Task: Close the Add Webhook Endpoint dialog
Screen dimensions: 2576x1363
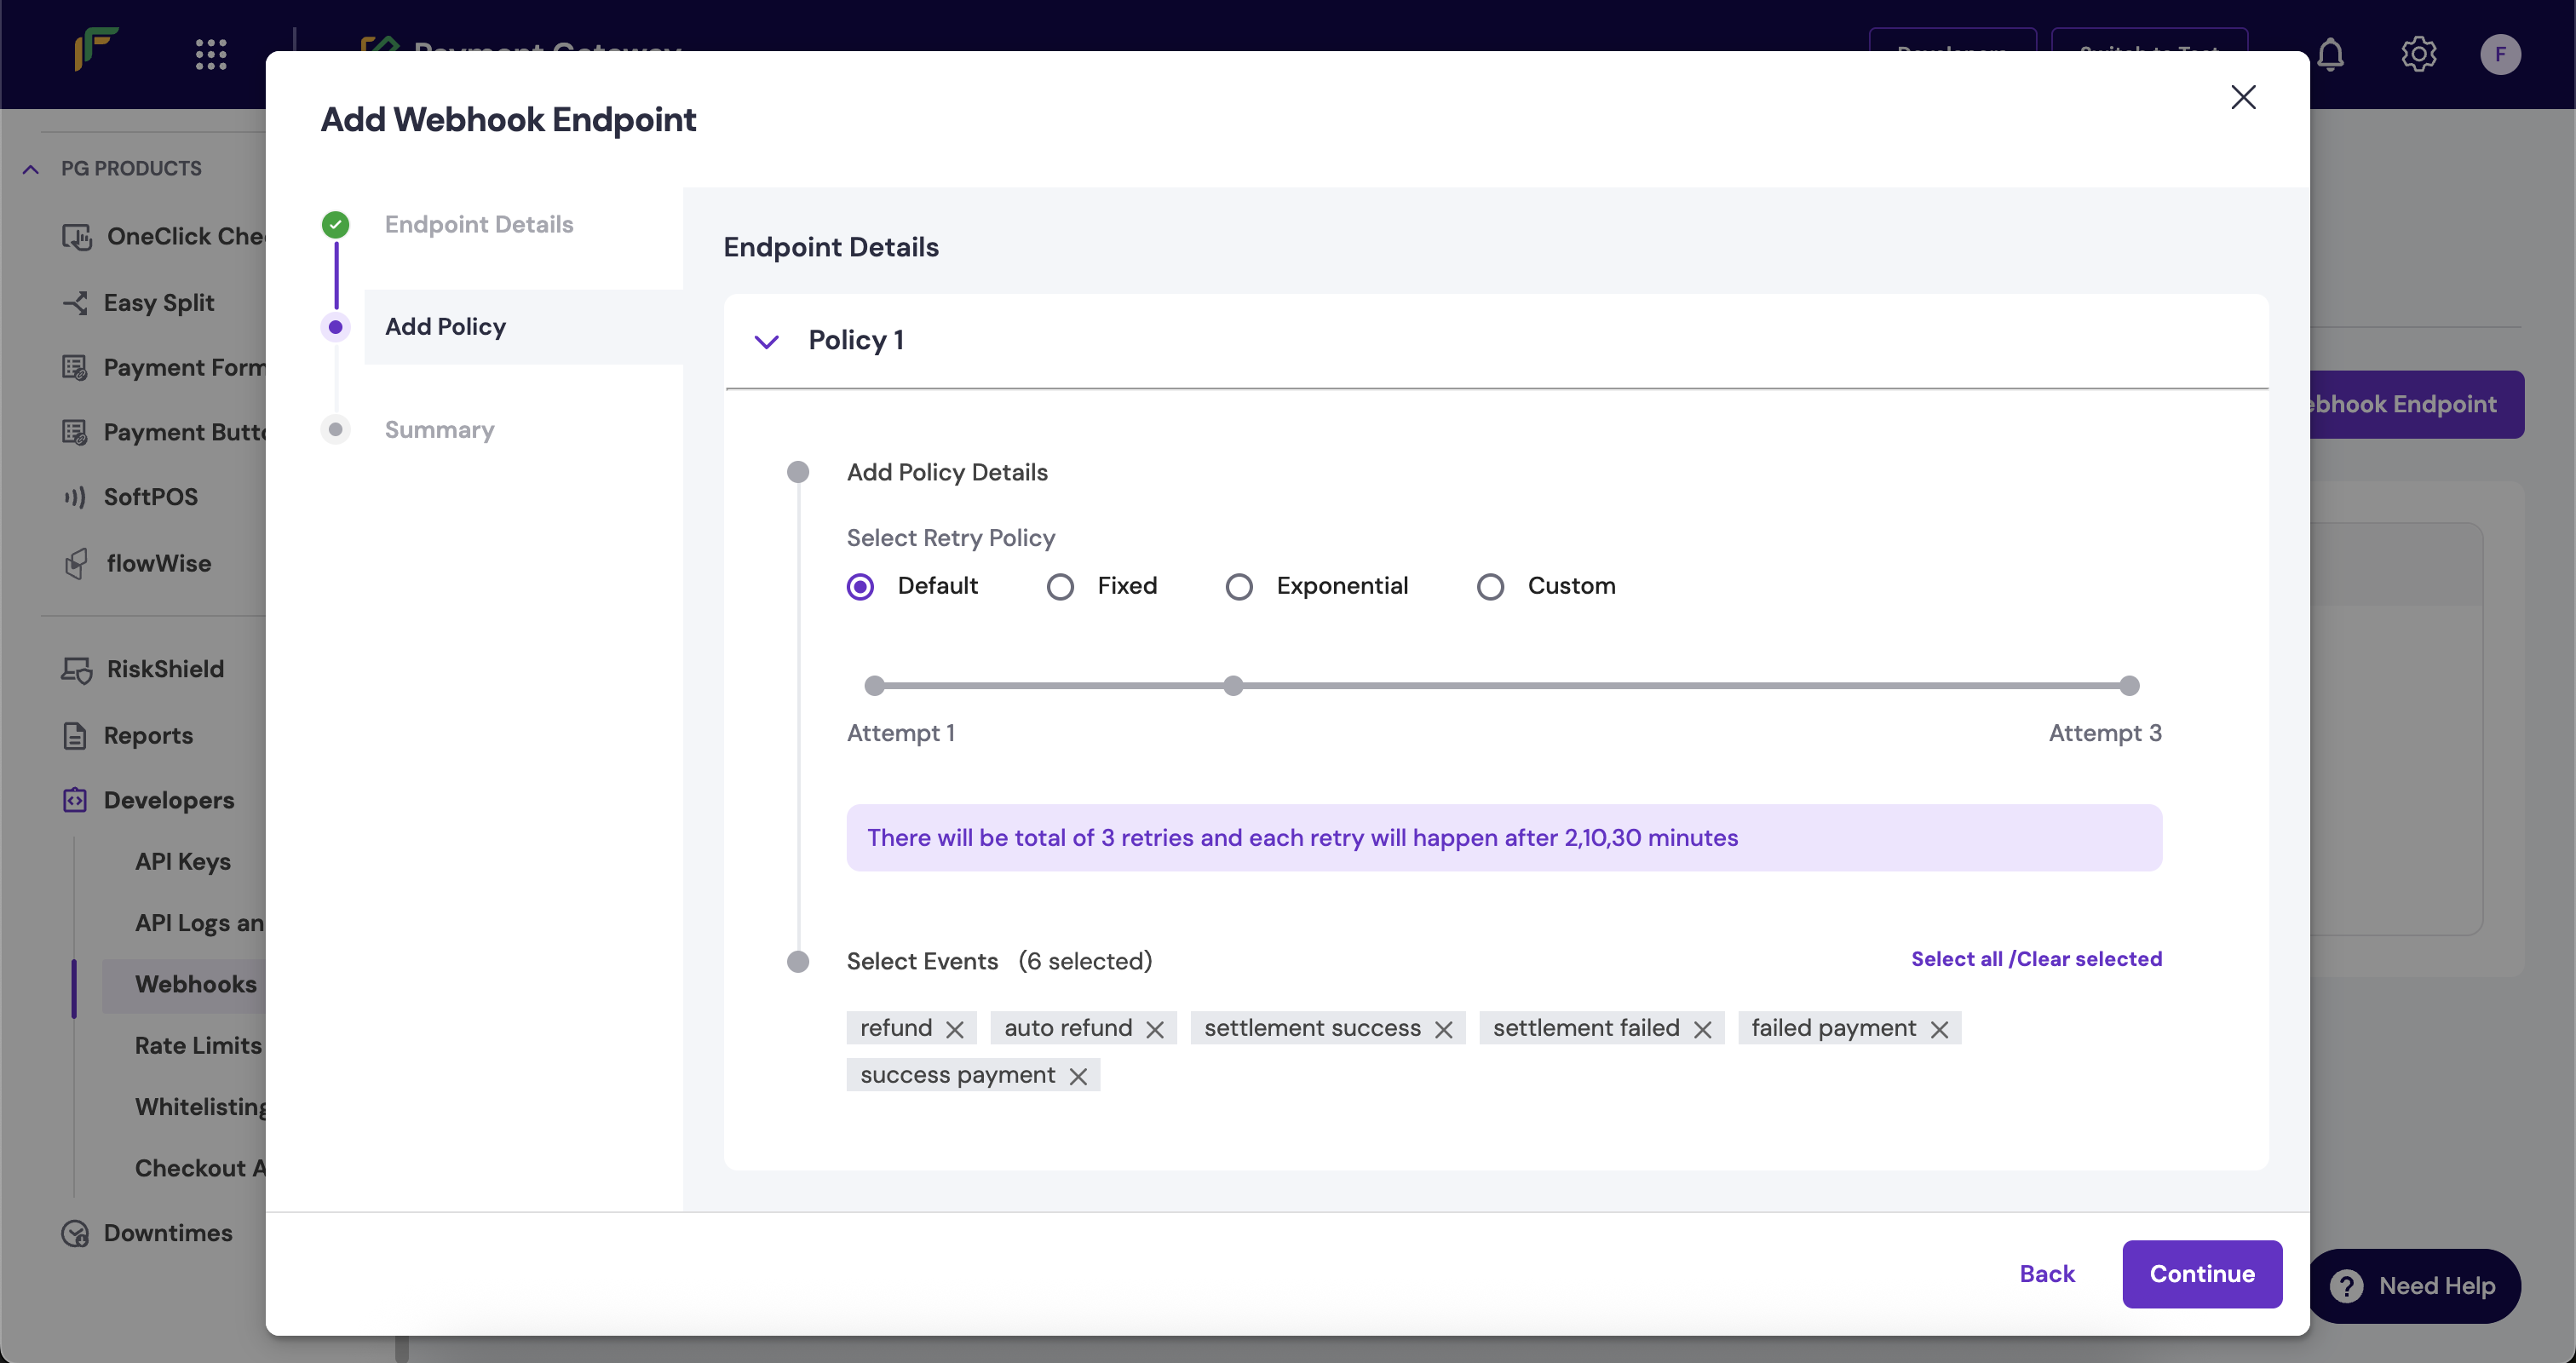Action: pos(2243,97)
